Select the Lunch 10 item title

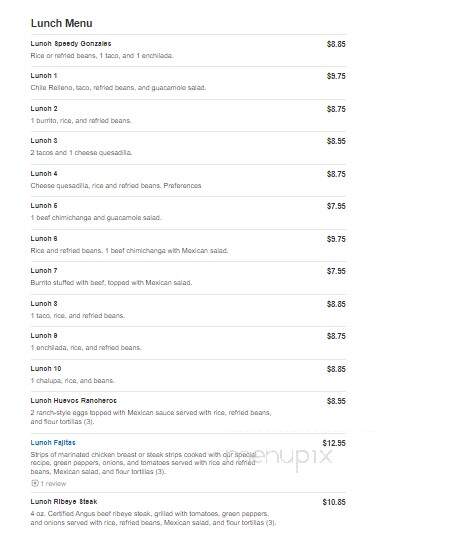point(46,368)
